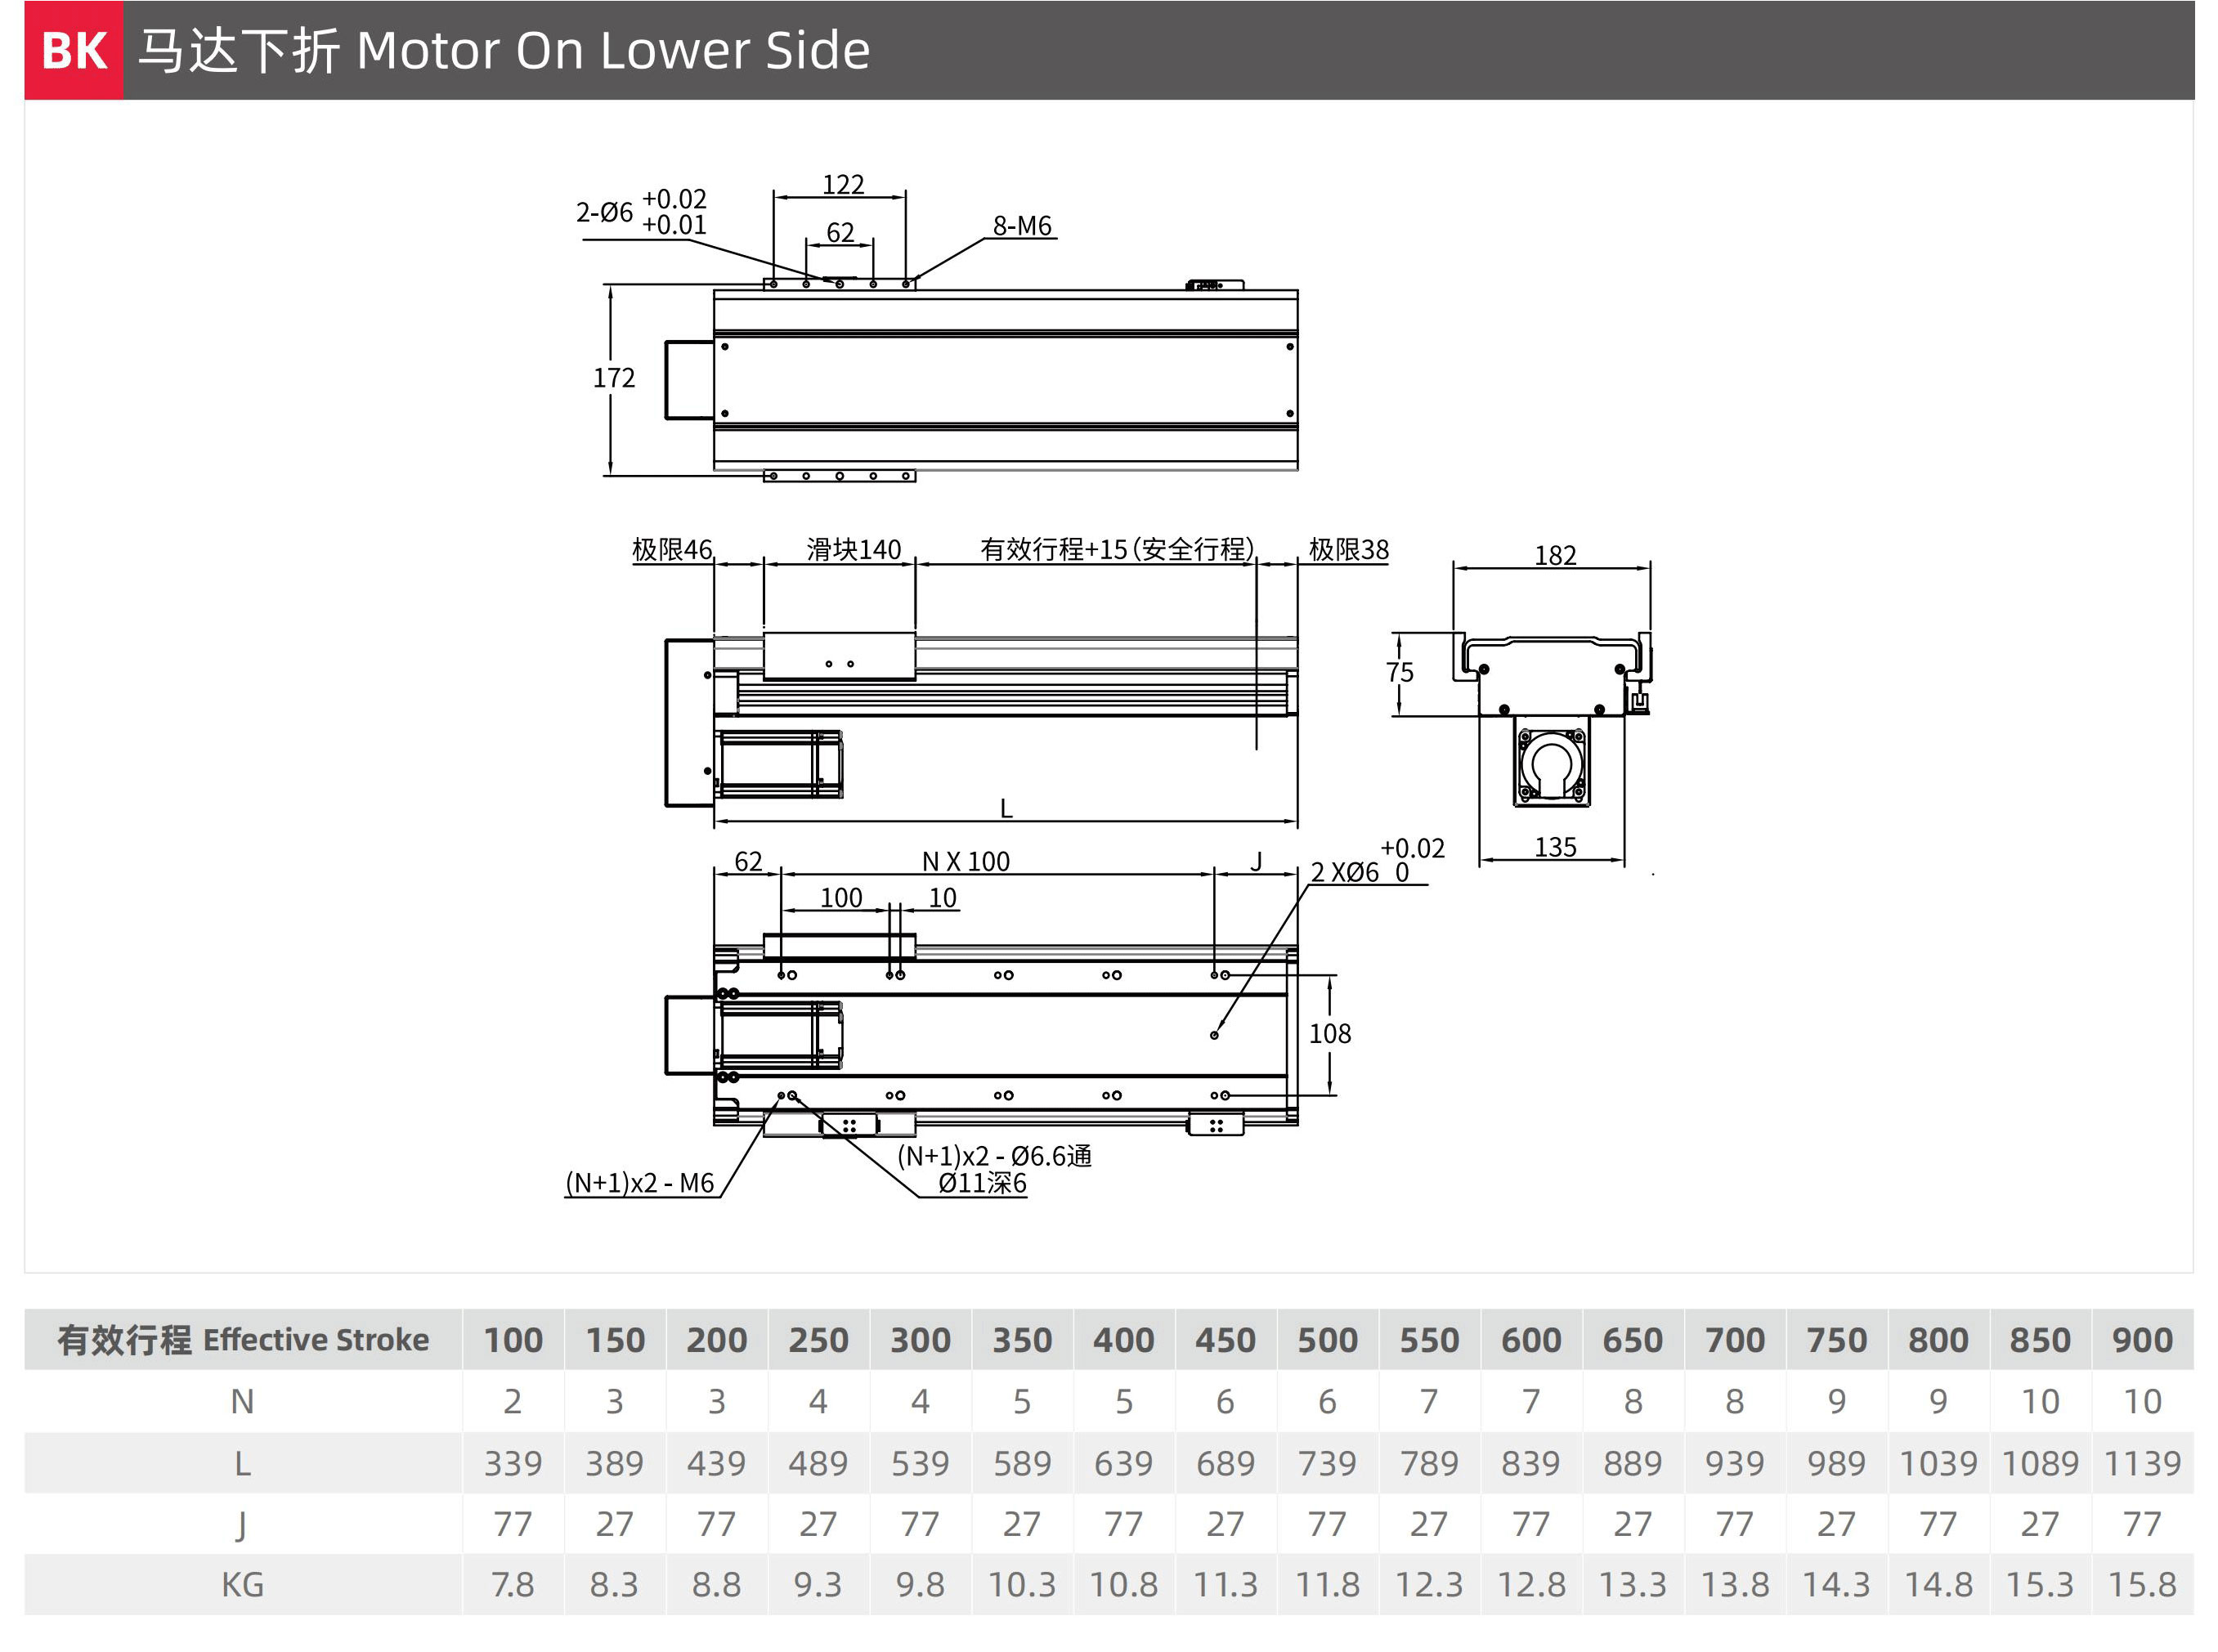Select the 122 dimension in top view
The width and height of the screenshot is (2218, 1652).
(843, 184)
